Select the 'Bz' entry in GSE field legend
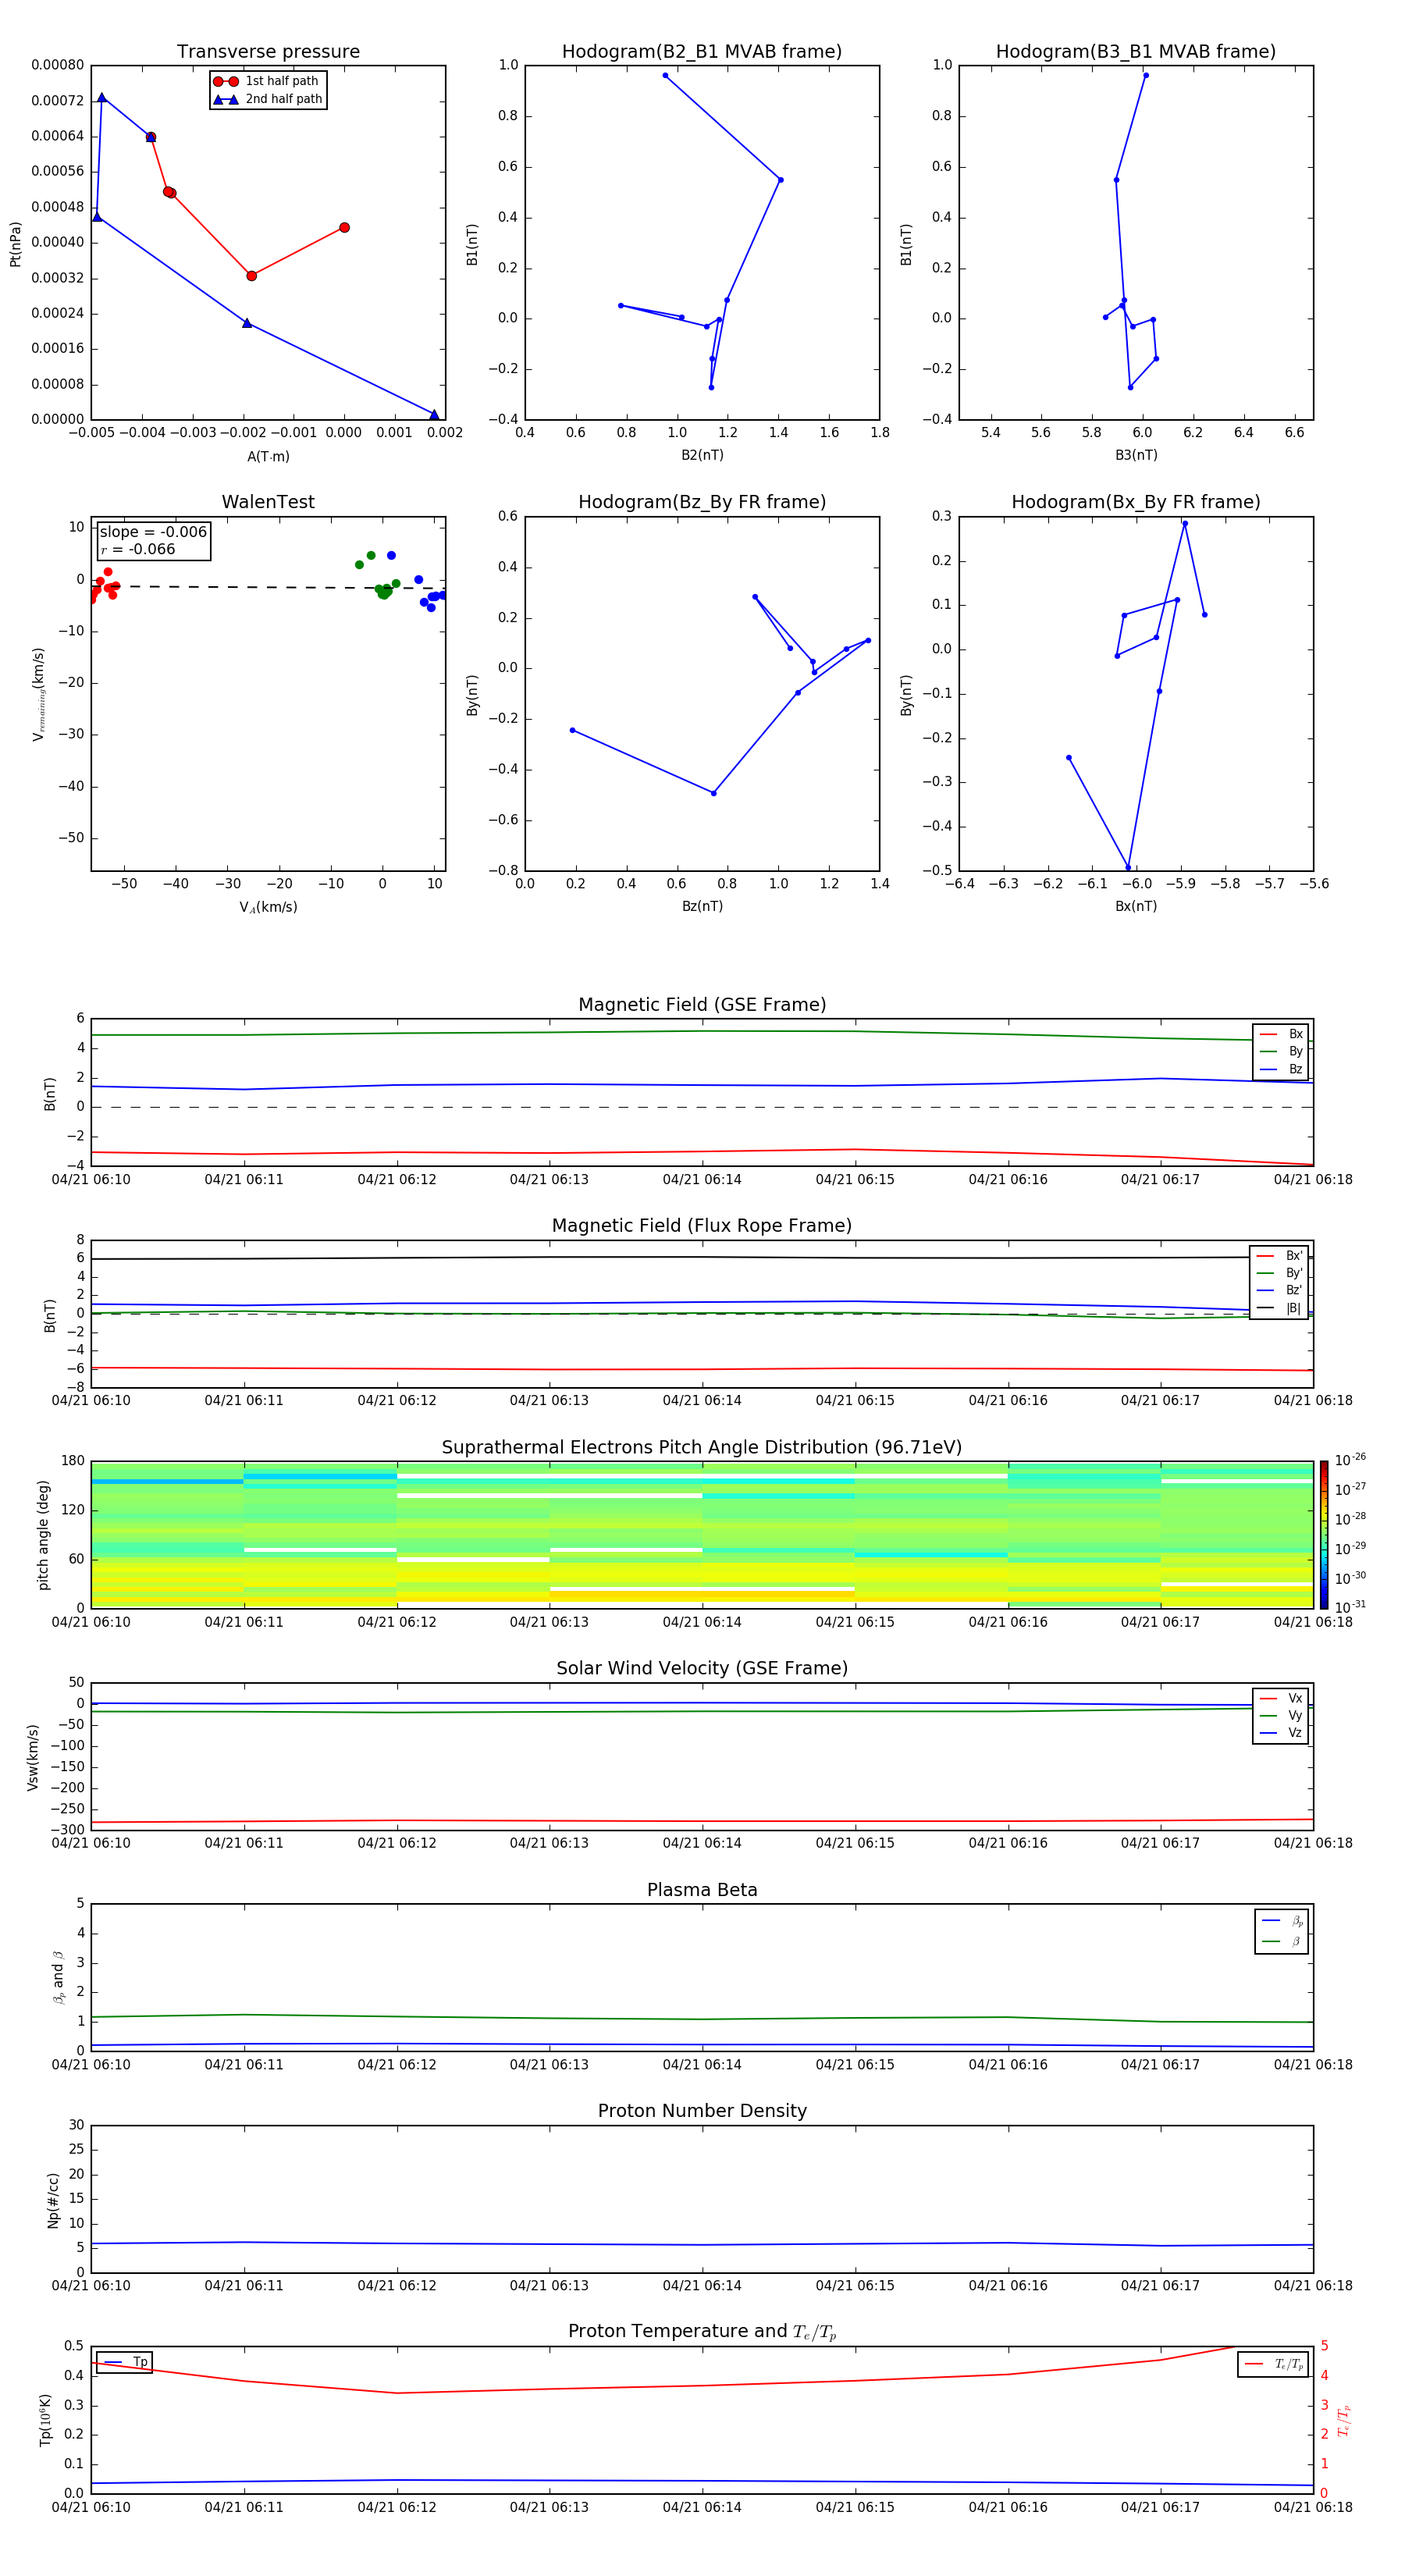The image size is (1405, 2576). [1281, 1069]
